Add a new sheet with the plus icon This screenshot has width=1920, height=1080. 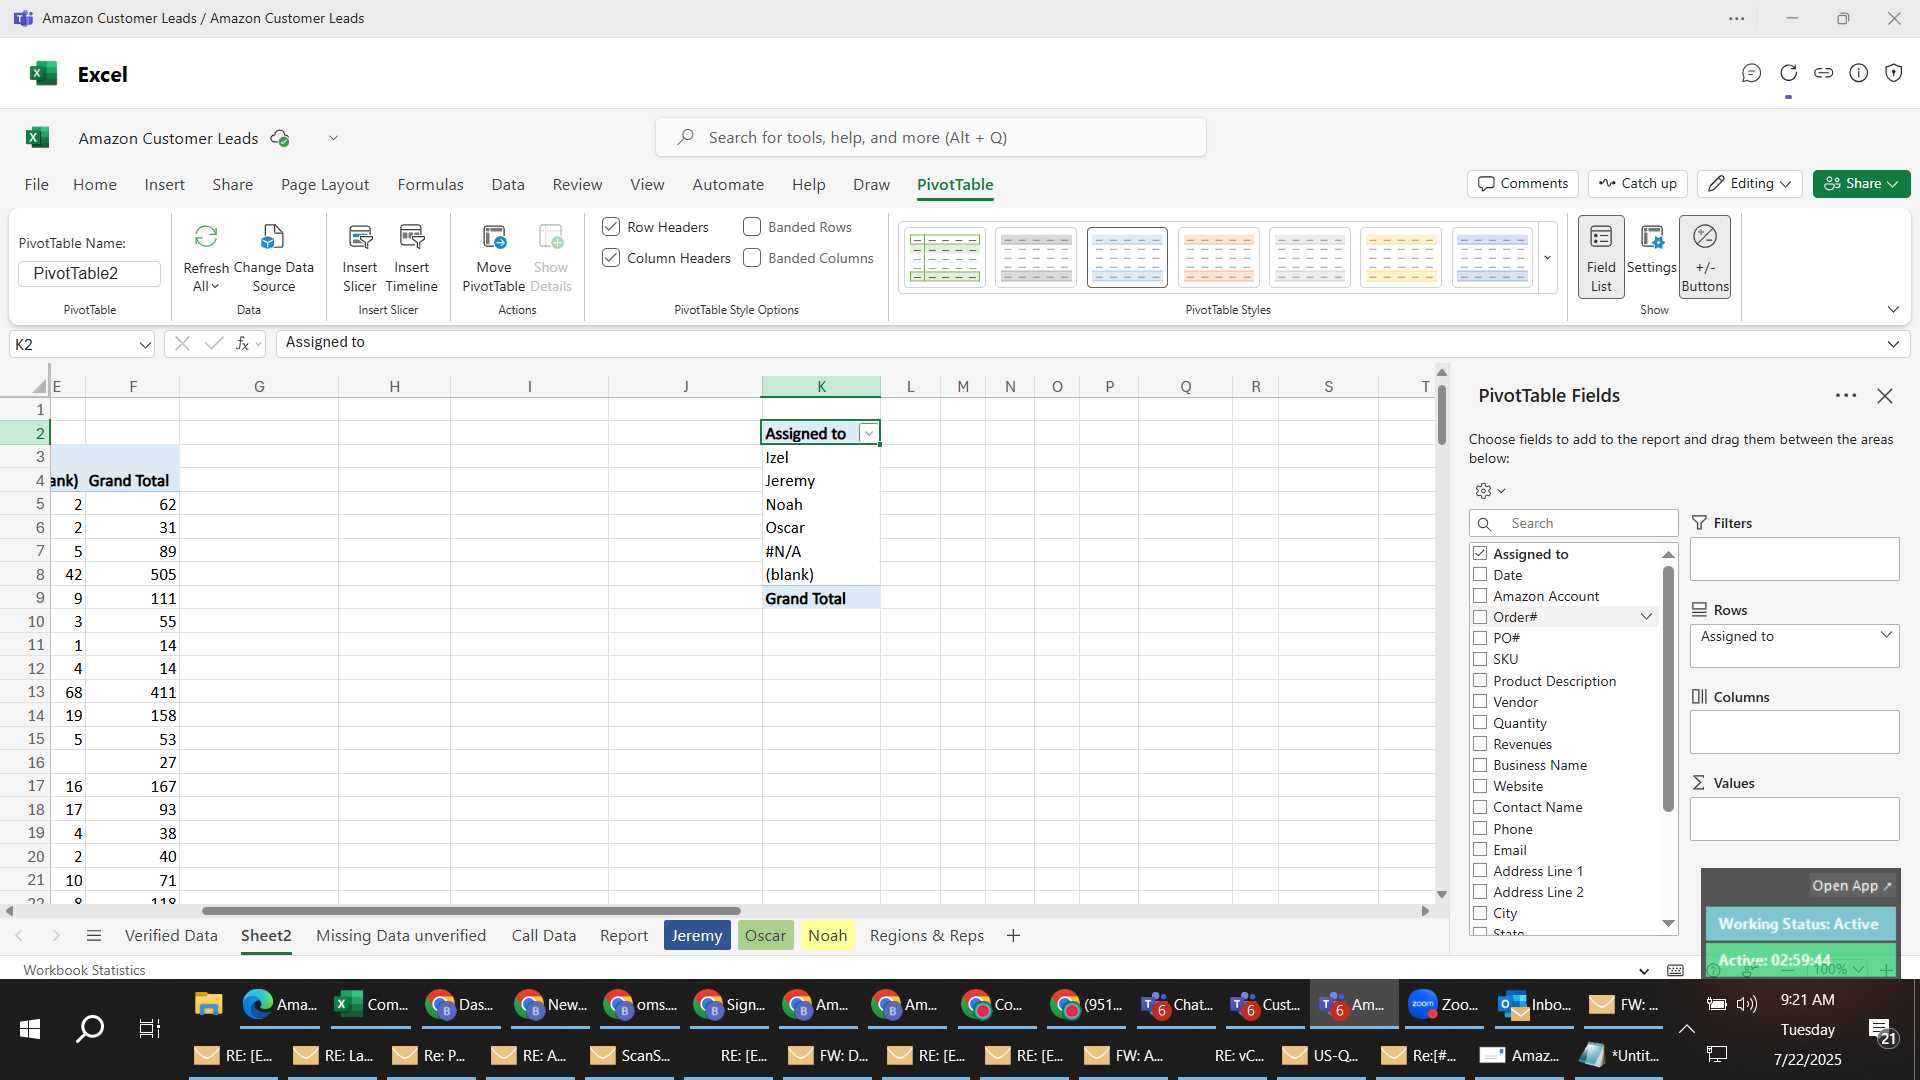(1013, 936)
